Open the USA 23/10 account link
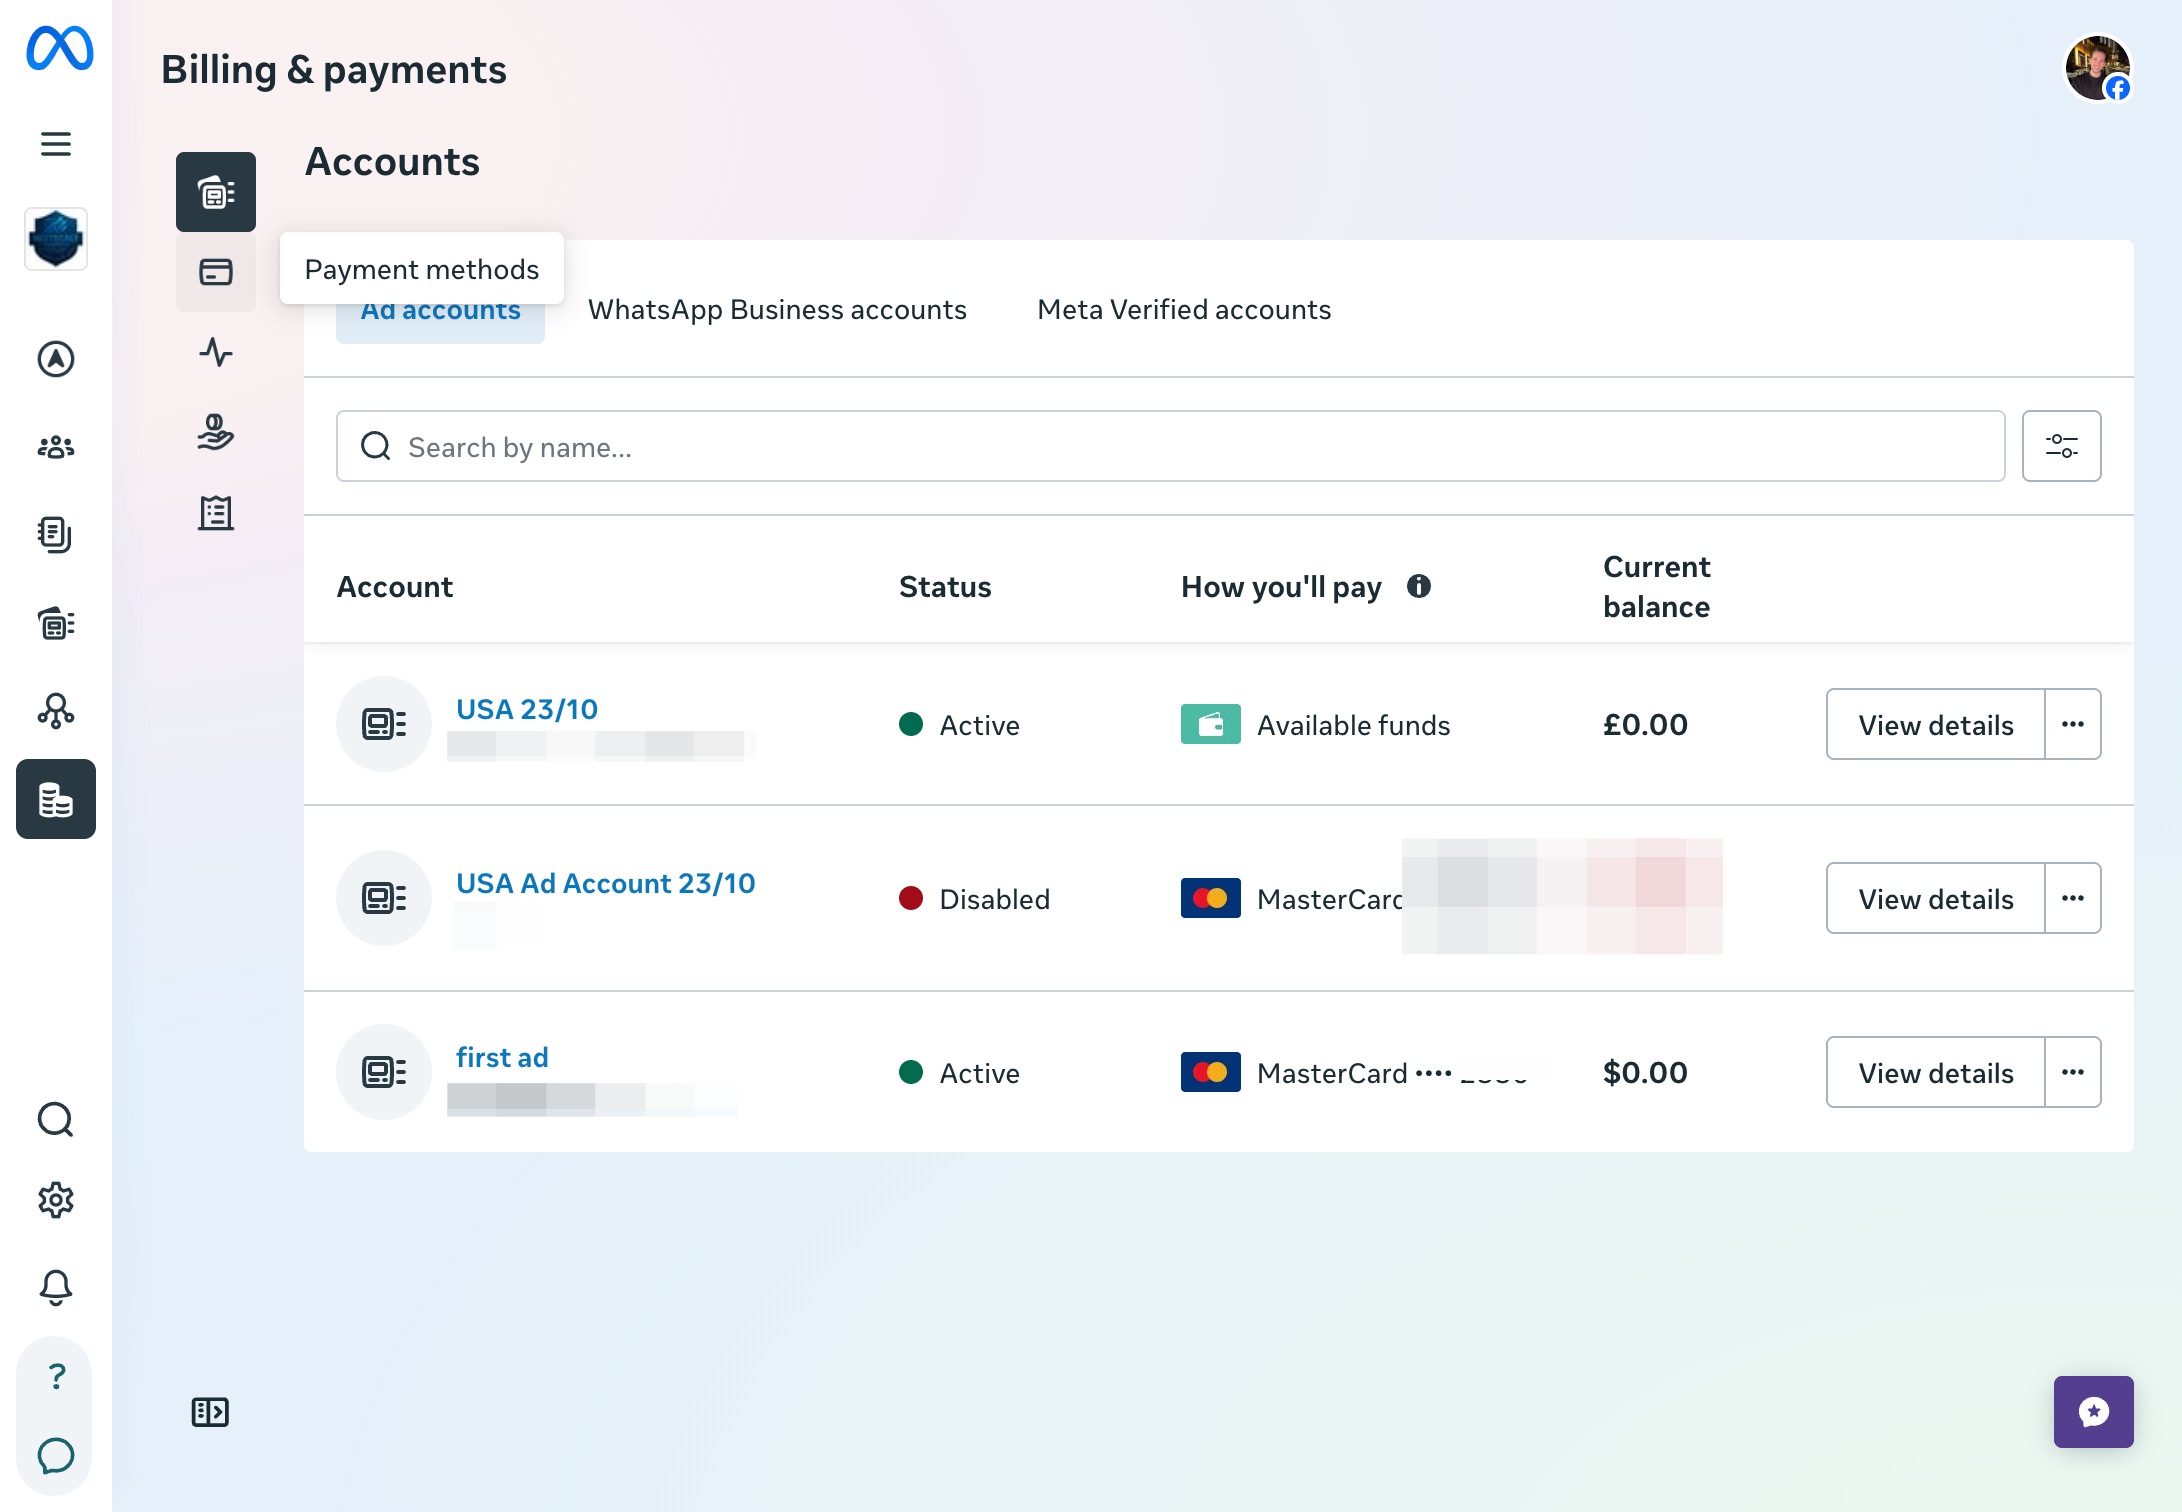This screenshot has width=2182, height=1512. point(527,709)
